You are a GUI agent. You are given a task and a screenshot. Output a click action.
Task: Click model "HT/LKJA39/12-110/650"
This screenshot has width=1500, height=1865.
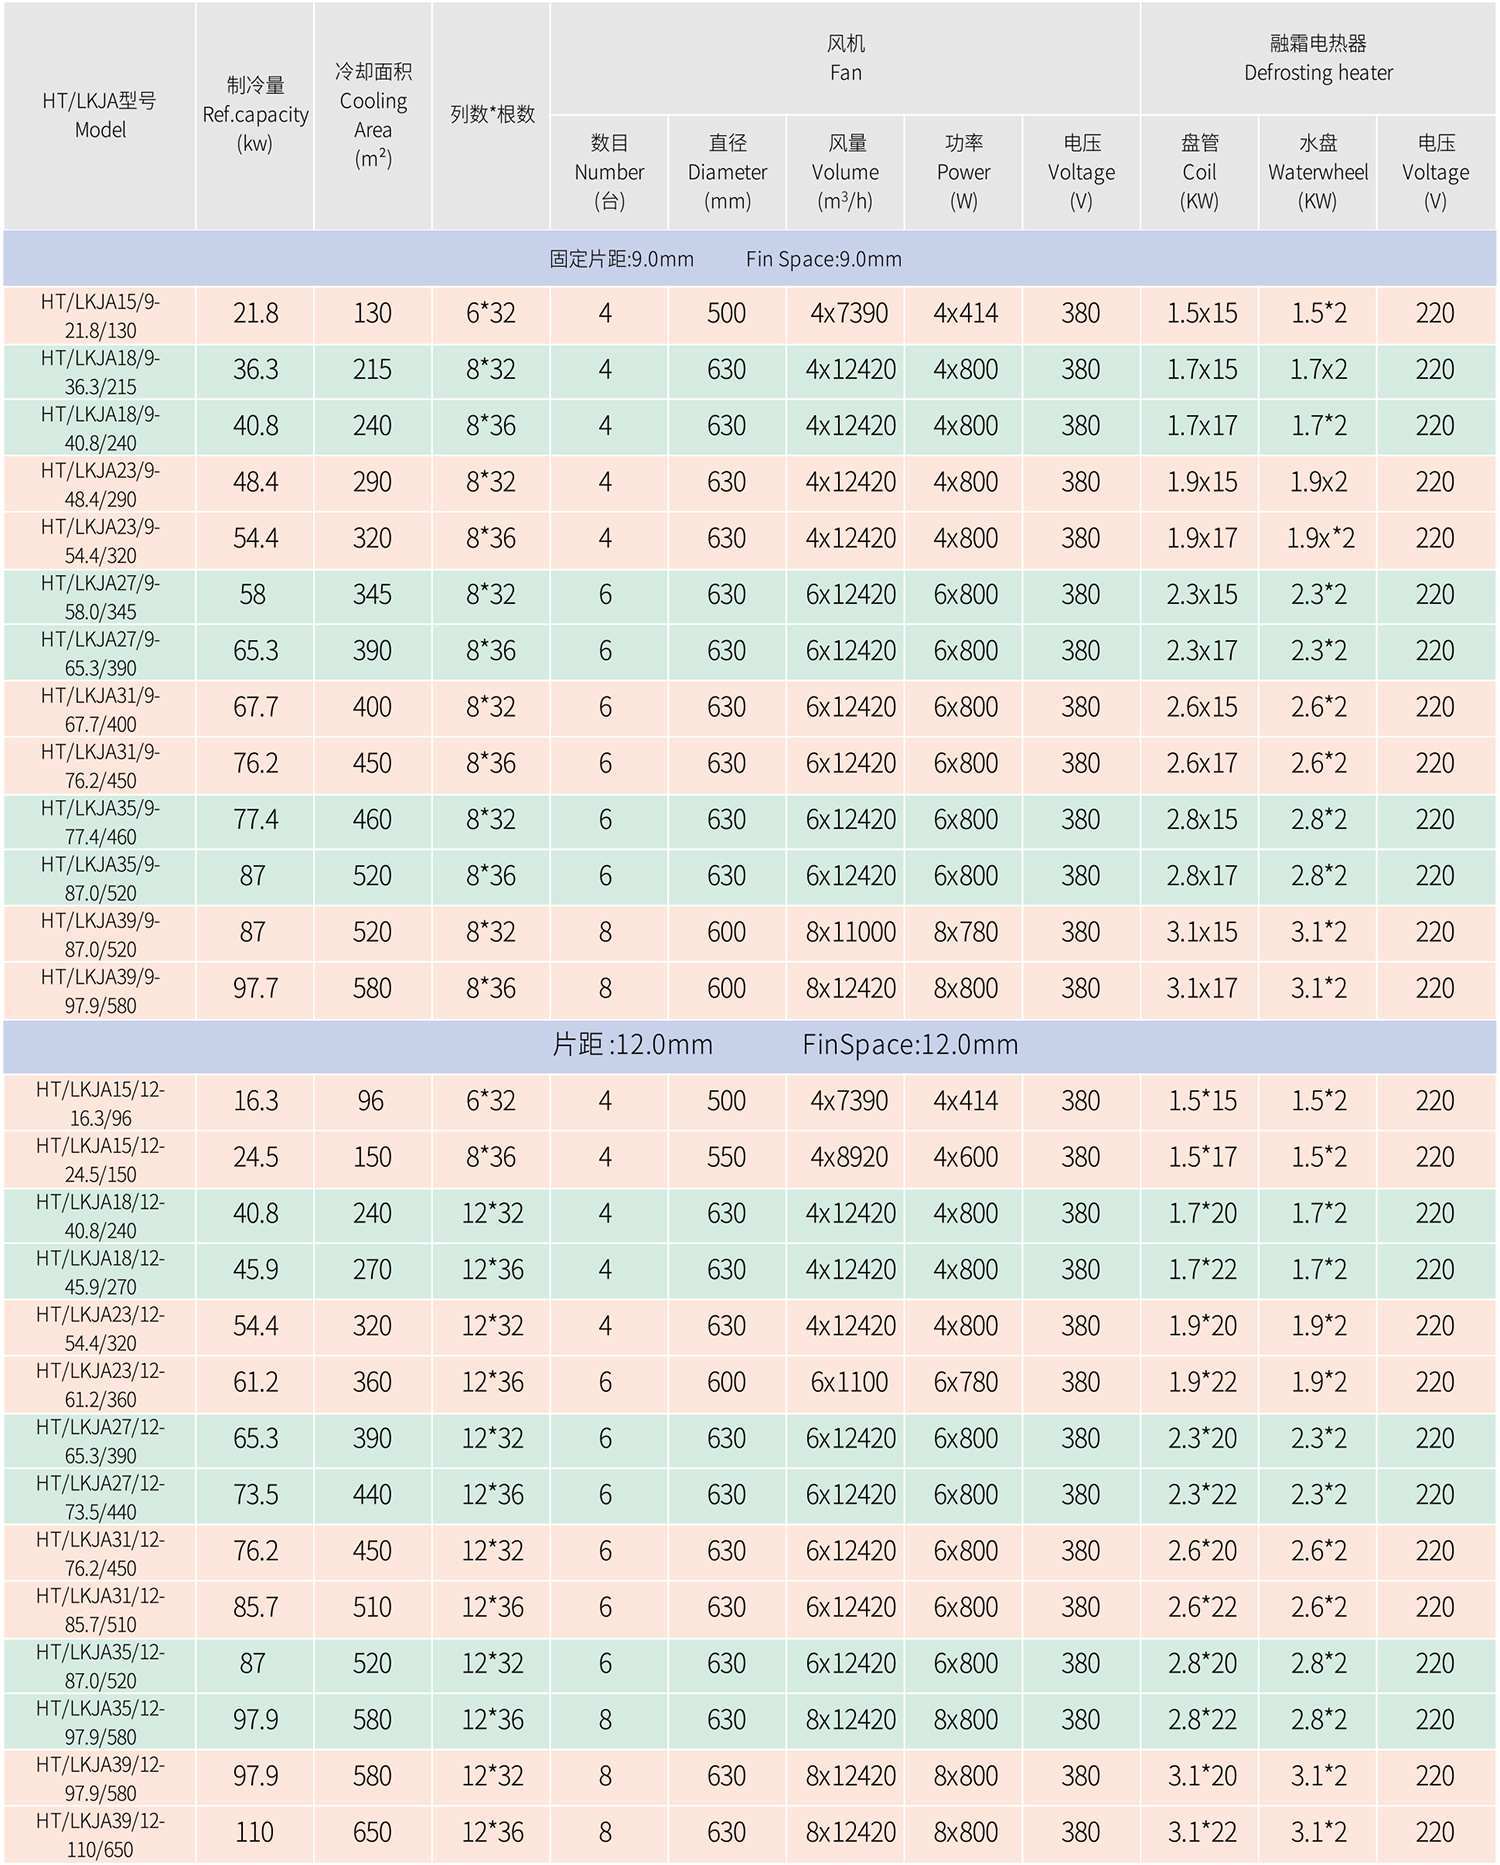(100, 1834)
